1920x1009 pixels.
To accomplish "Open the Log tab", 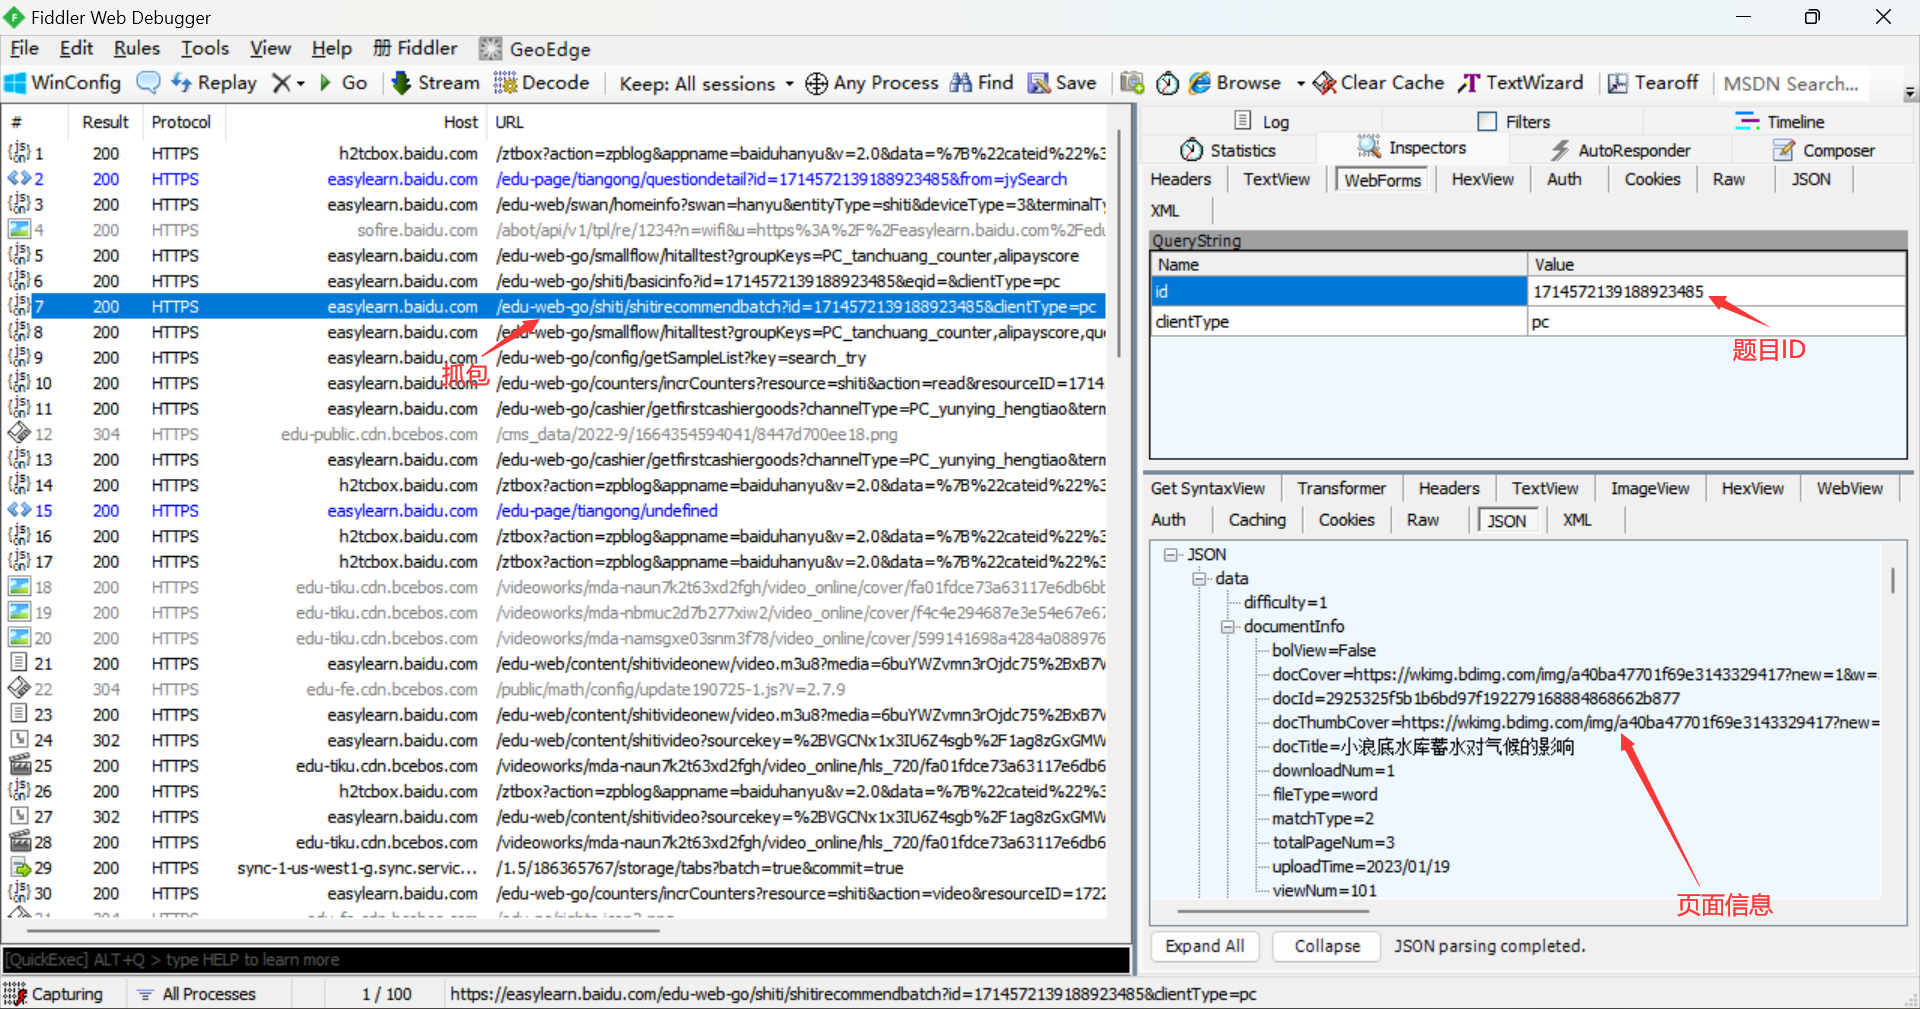I will tap(1262, 122).
